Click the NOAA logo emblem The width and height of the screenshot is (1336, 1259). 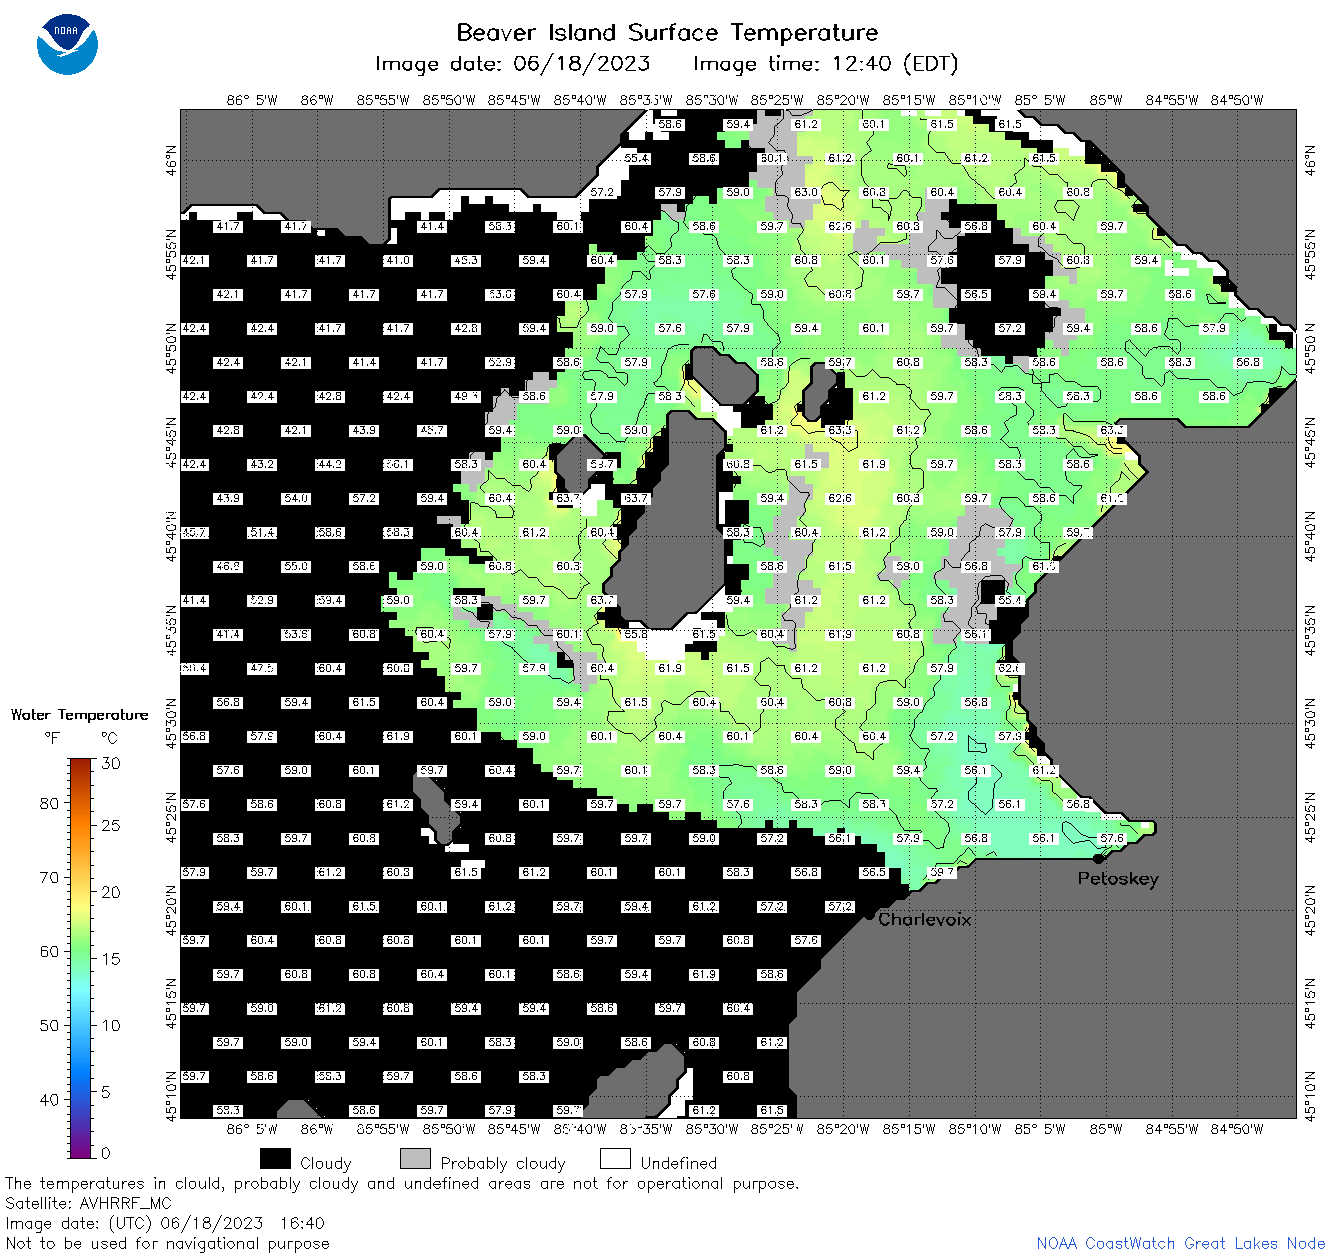(x=67, y=45)
